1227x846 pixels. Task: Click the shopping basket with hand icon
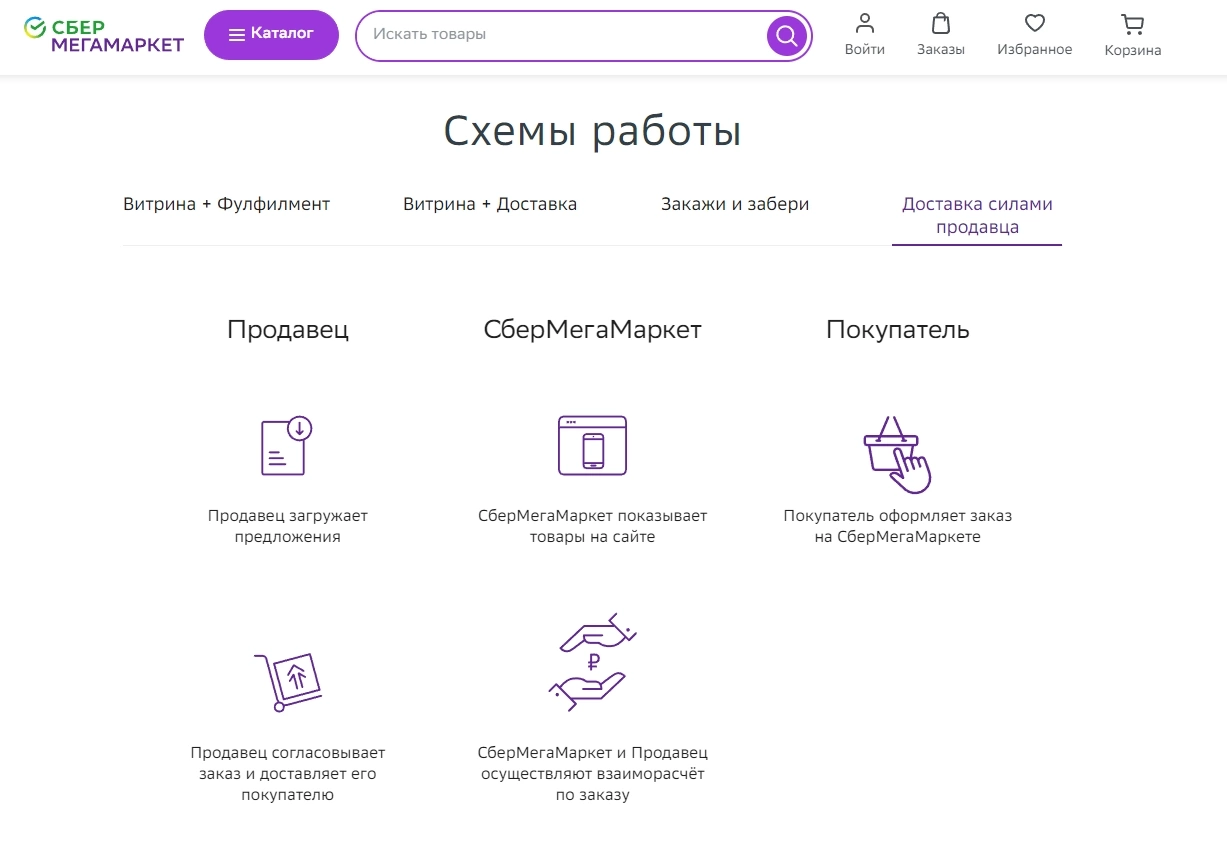click(x=897, y=454)
